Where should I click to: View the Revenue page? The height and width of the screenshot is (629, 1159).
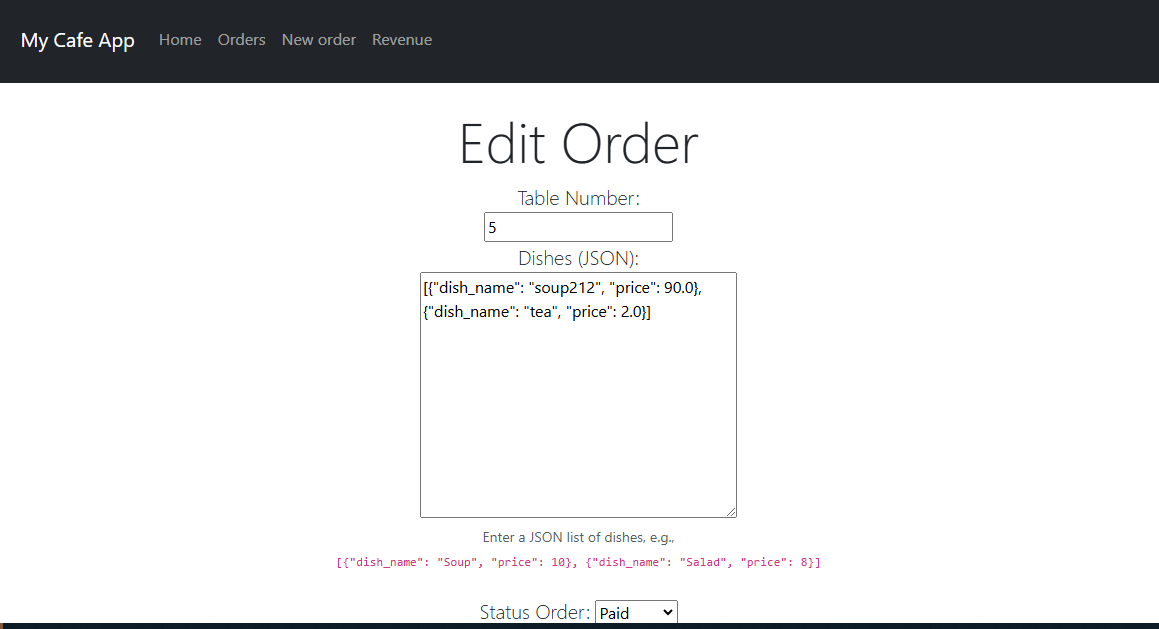point(402,40)
